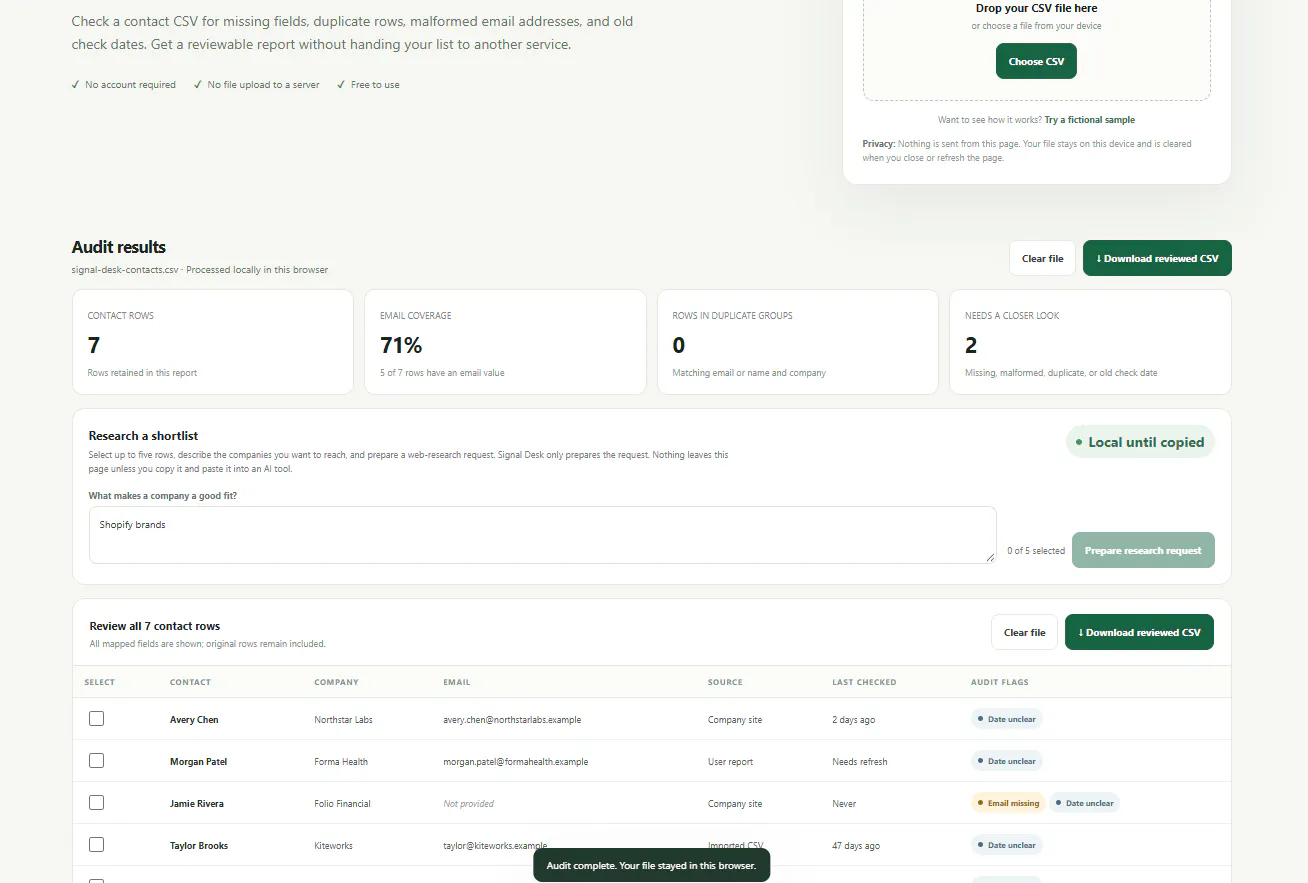Click the Date unclear flag on Morgan Patel row

point(1006,761)
